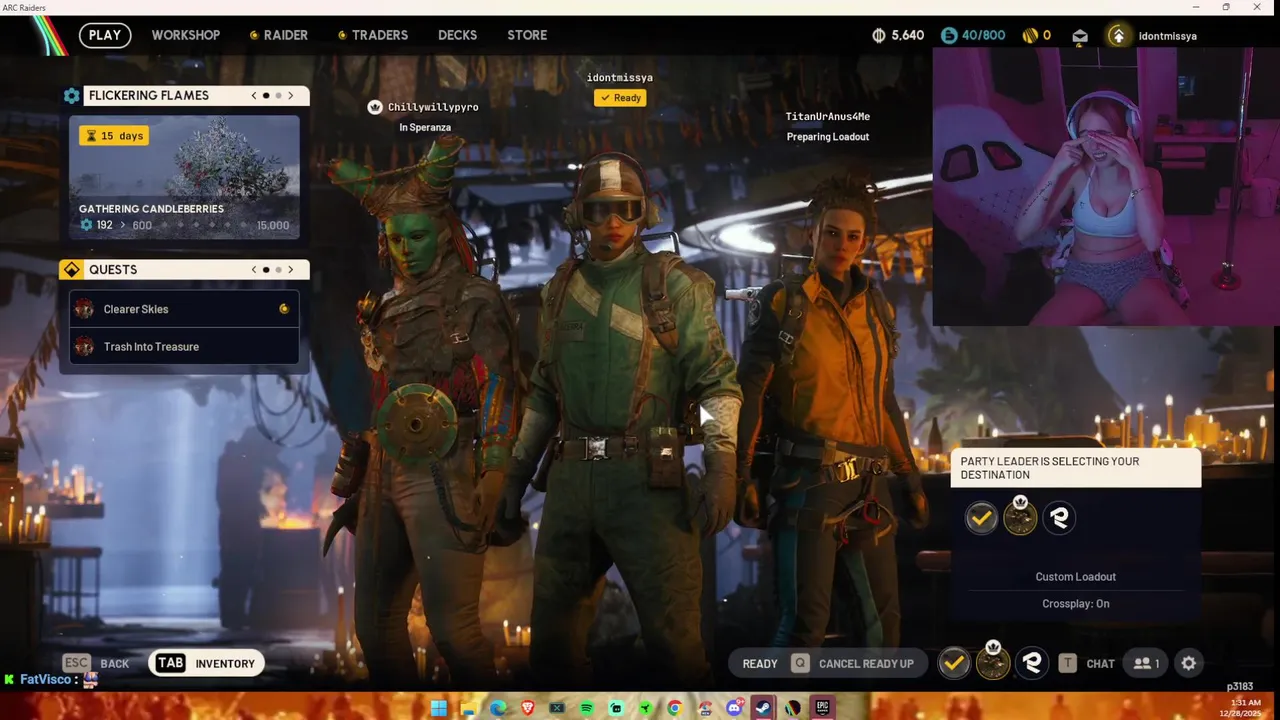1280x720 pixels.
Task: Click the gold currency icon beside 0
Action: (1030, 35)
